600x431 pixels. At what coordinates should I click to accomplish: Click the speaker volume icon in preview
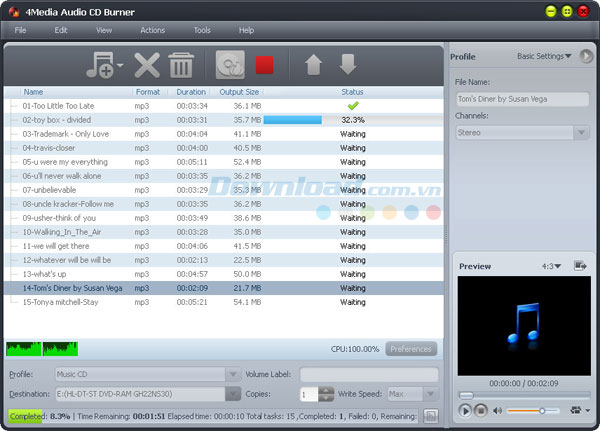tap(497, 410)
